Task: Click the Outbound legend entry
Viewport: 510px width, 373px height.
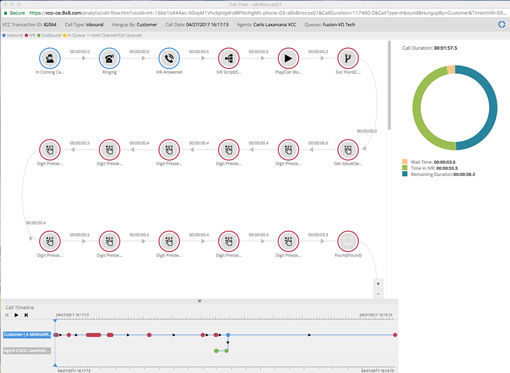Action: click(x=49, y=35)
